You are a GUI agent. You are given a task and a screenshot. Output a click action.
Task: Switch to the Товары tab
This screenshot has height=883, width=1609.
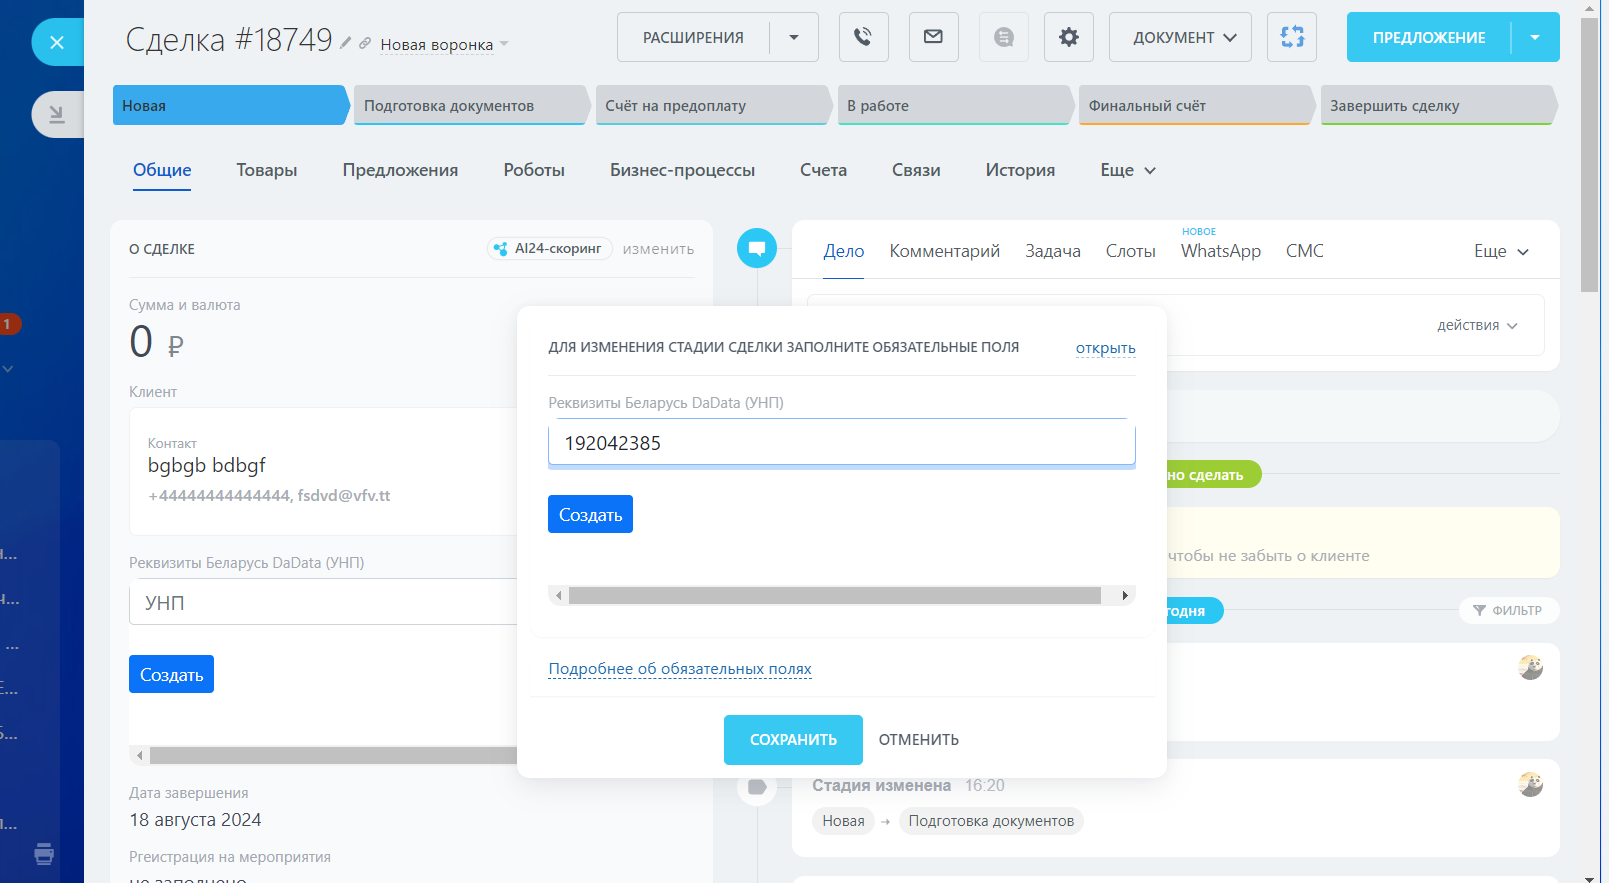pos(266,170)
